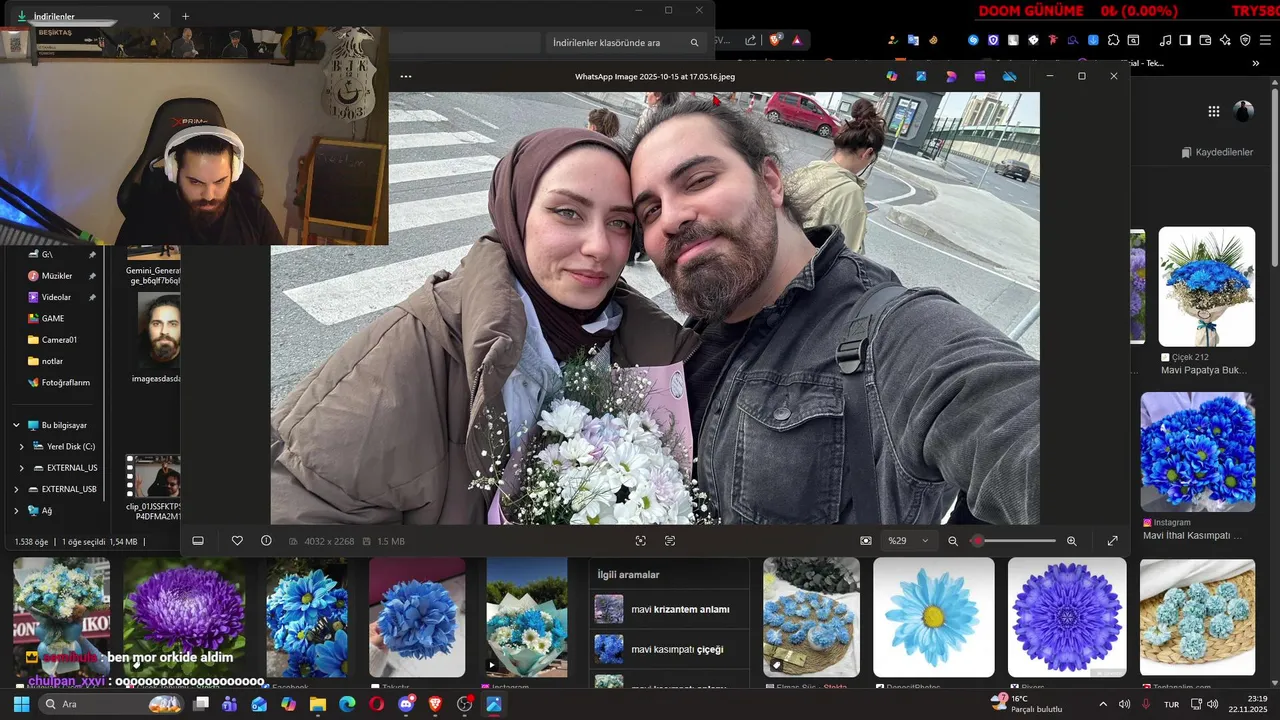Show file info for the WhatsApp image
This screenshot has height=720, width=1280.
(266, 541)
